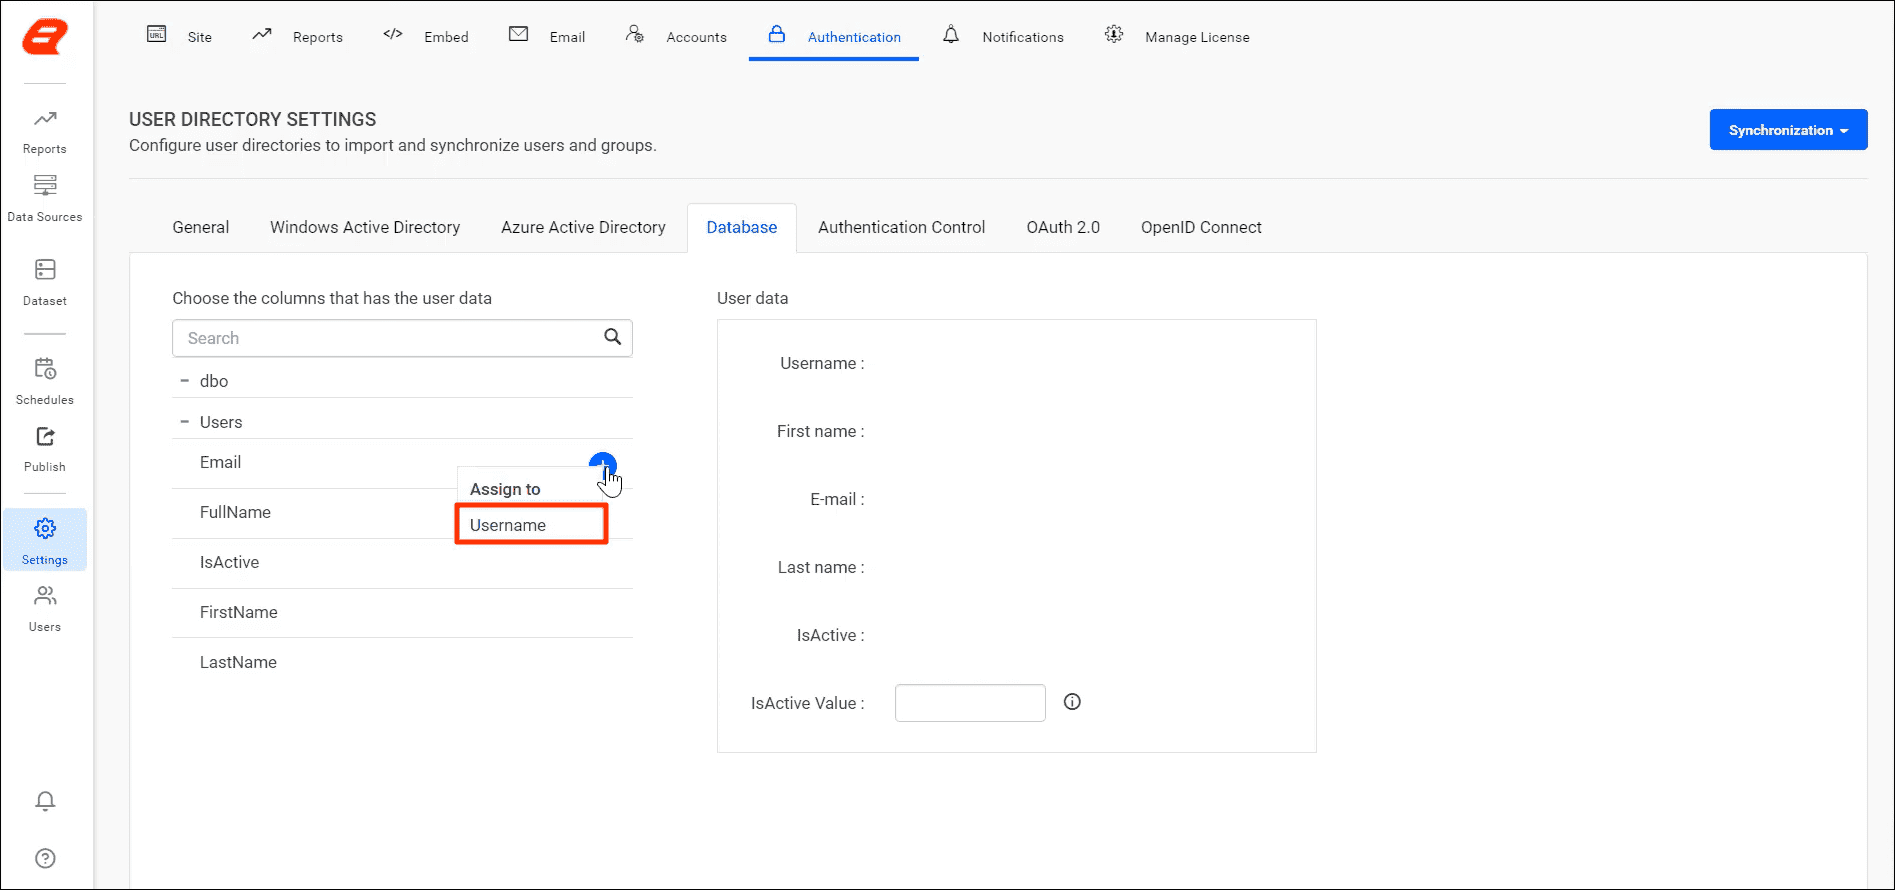1895x890 pixels.
Task: Click the Site URL icon
Action: pos(157,34)
